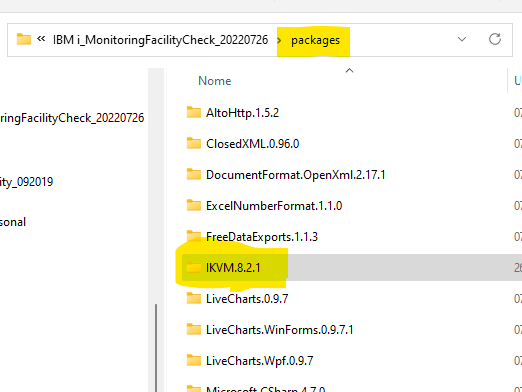Click the navigation pane vertical scrollbar
522x392 pixels.
coord(156,348)
